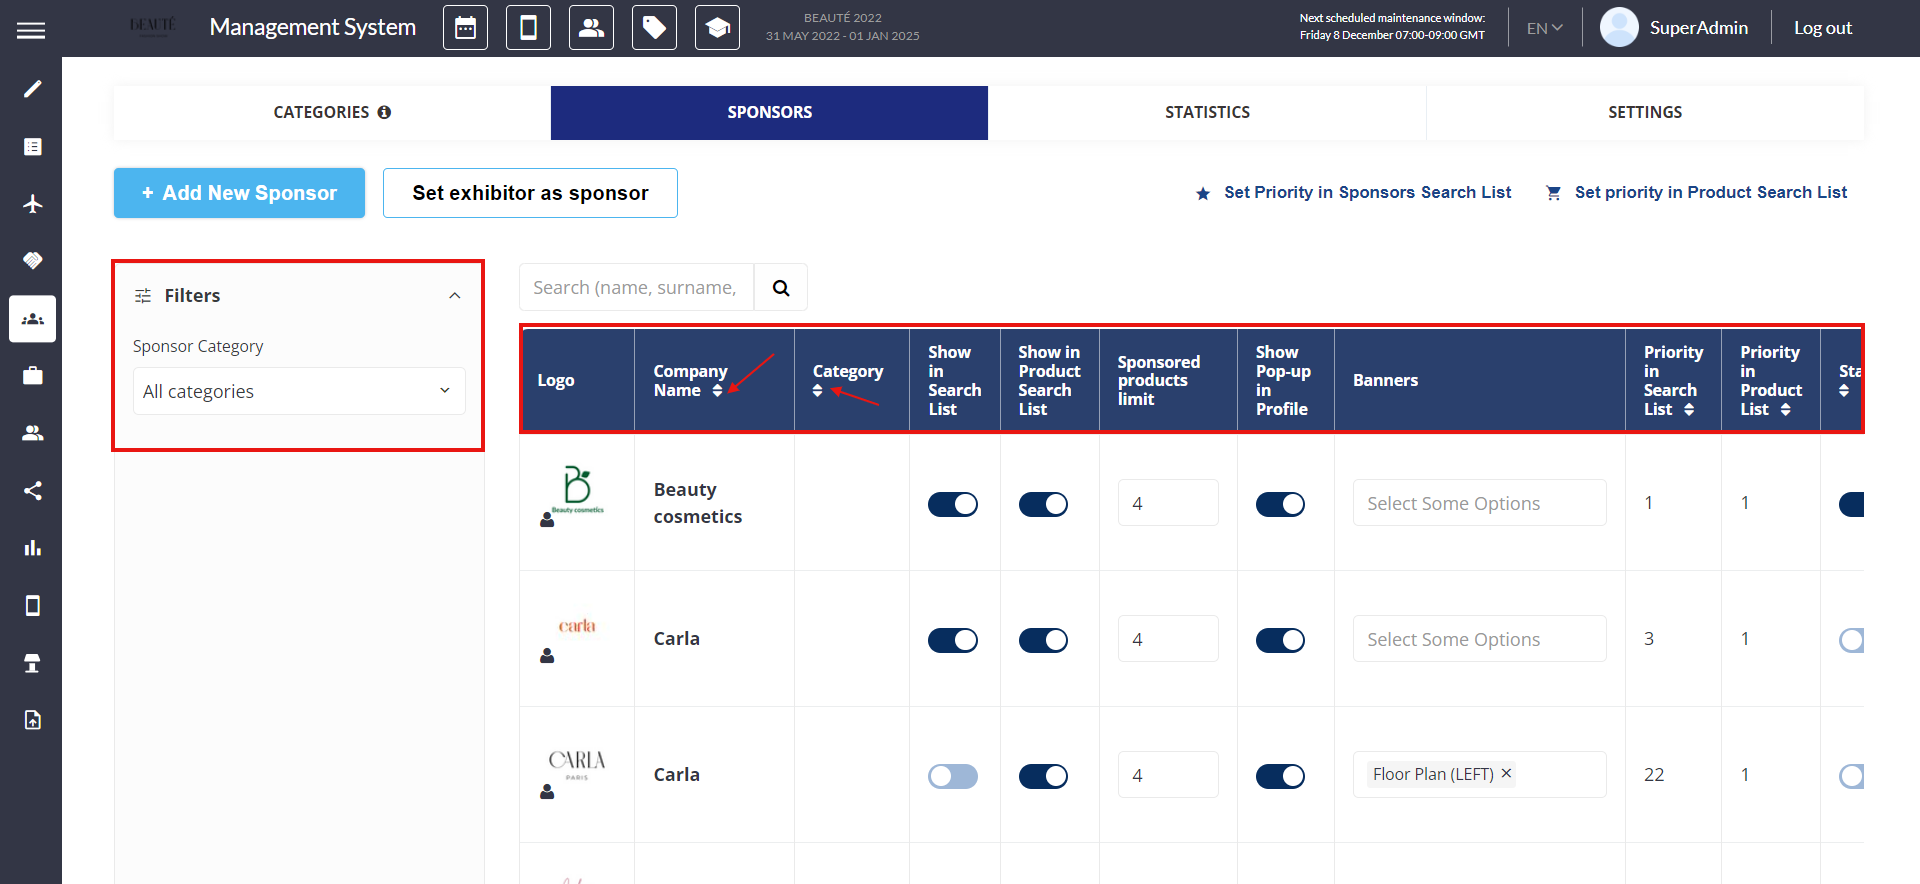Select the Sponsors tab
The height and width of the screenshot is (884, 1920).
[769, 112]
